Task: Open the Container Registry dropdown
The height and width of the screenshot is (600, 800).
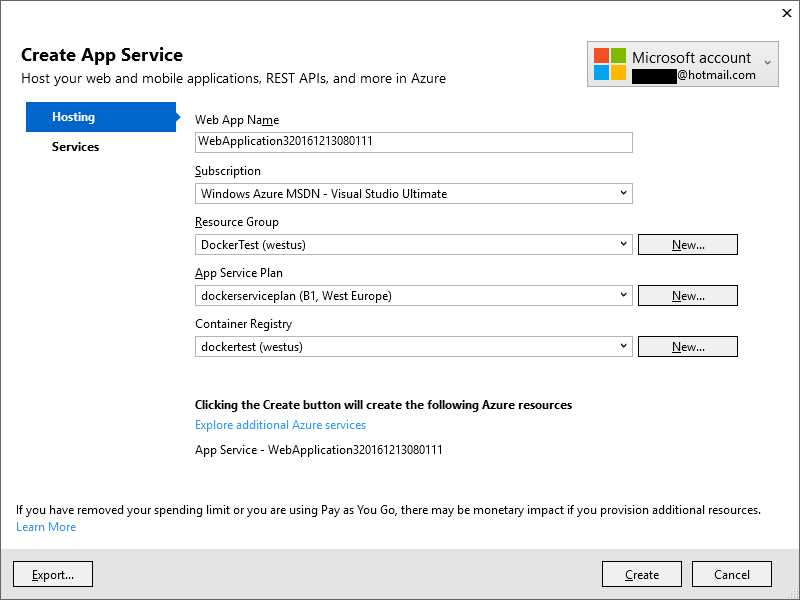Action: (x=625, y=345)
